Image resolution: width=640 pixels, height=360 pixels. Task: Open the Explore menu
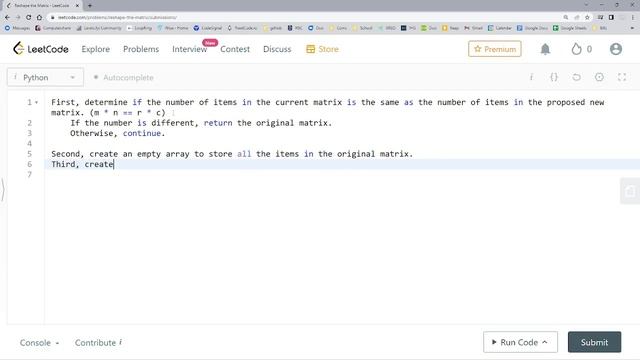[96, 49]
